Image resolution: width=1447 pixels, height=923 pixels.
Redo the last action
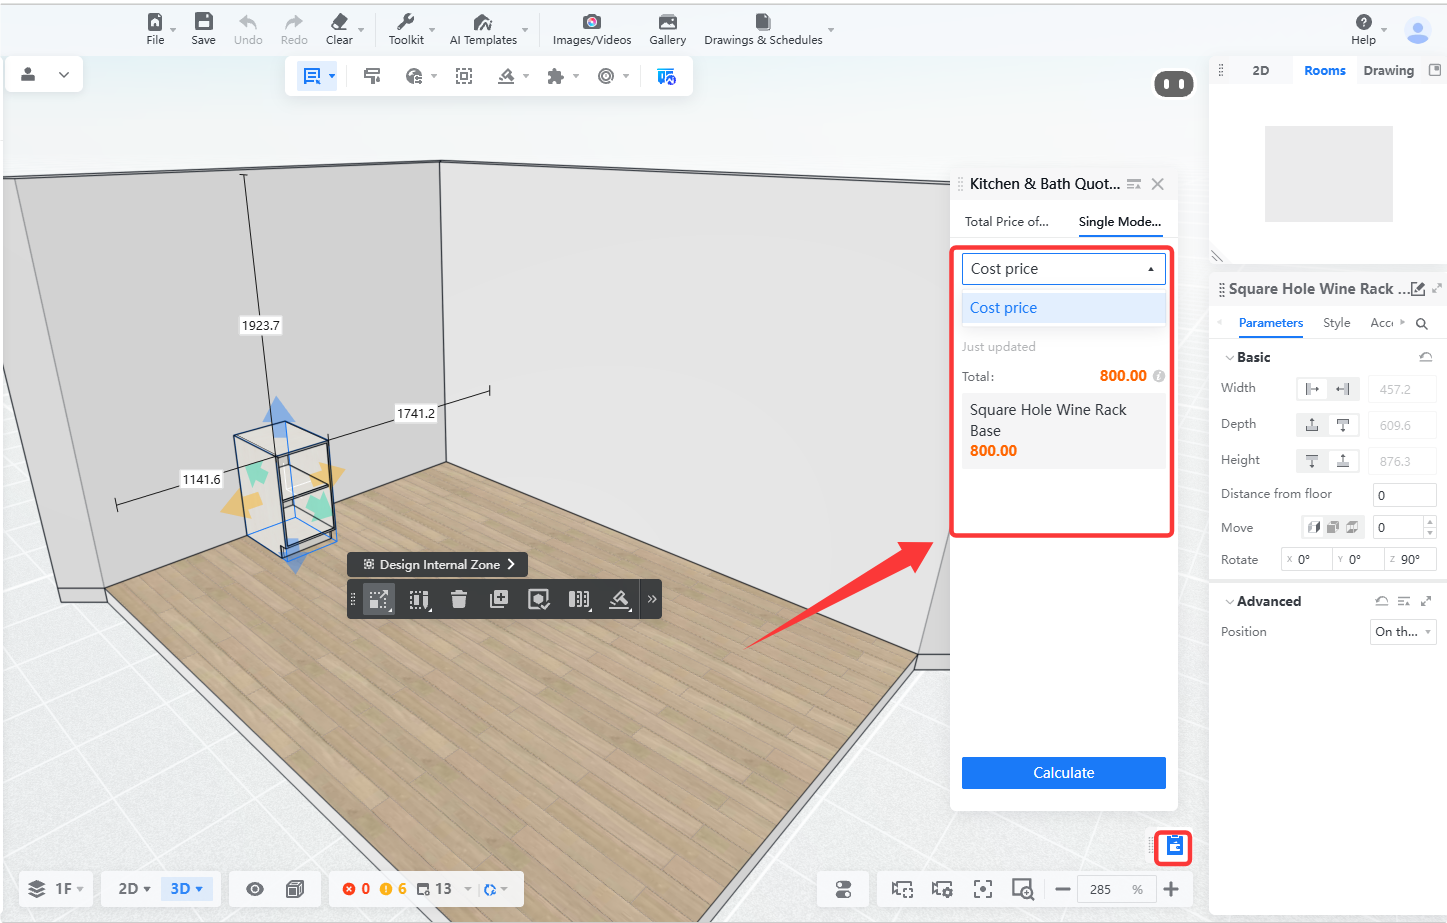click(x=294, y=29)
